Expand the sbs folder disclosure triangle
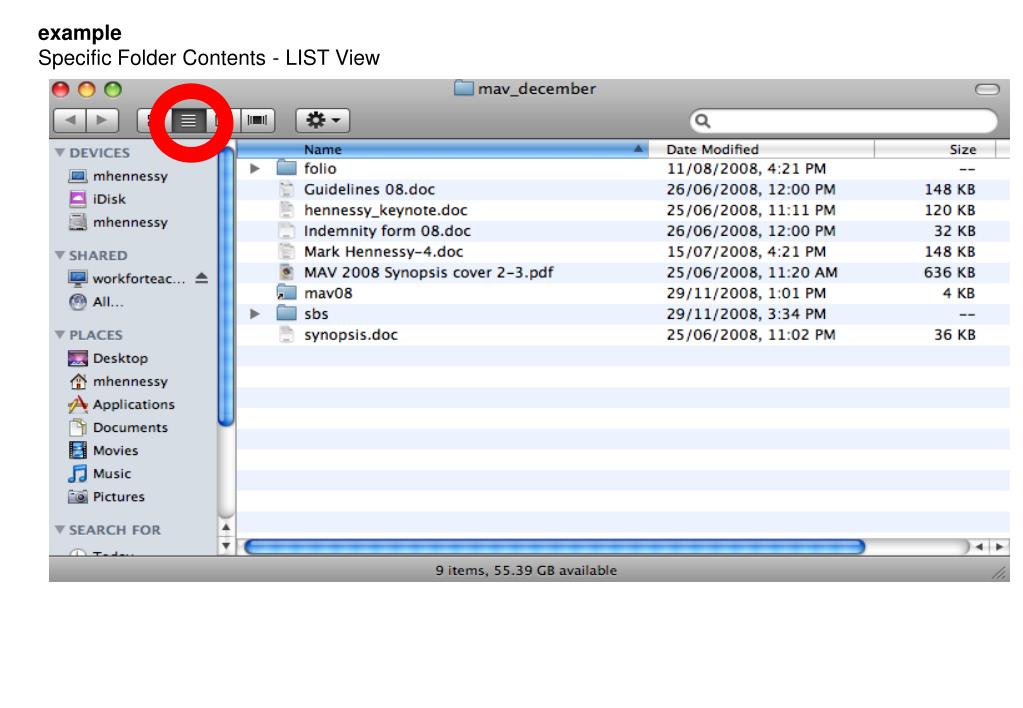 coord(255,314)
